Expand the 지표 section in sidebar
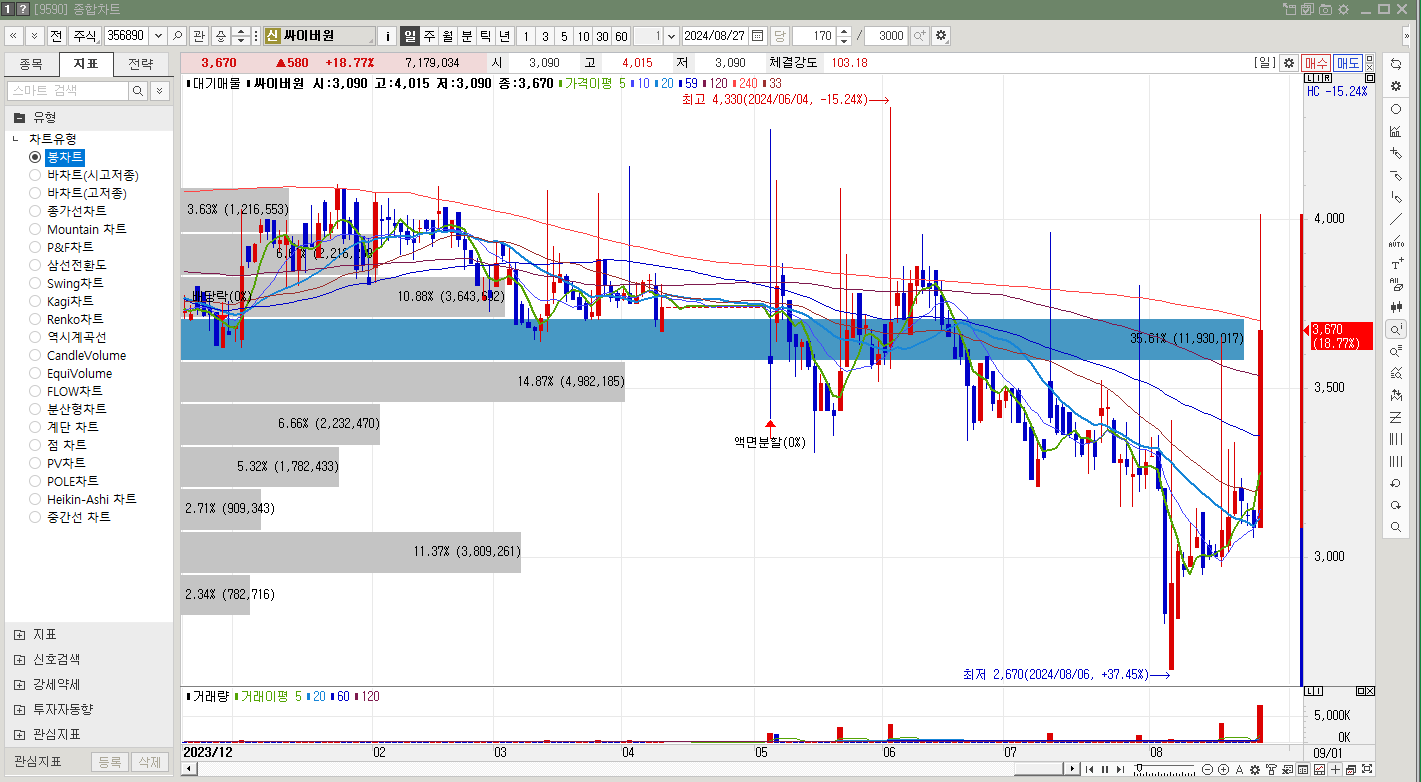Image resolution: width=1421 pixels, height=782 pixels. tap(19, 635)
